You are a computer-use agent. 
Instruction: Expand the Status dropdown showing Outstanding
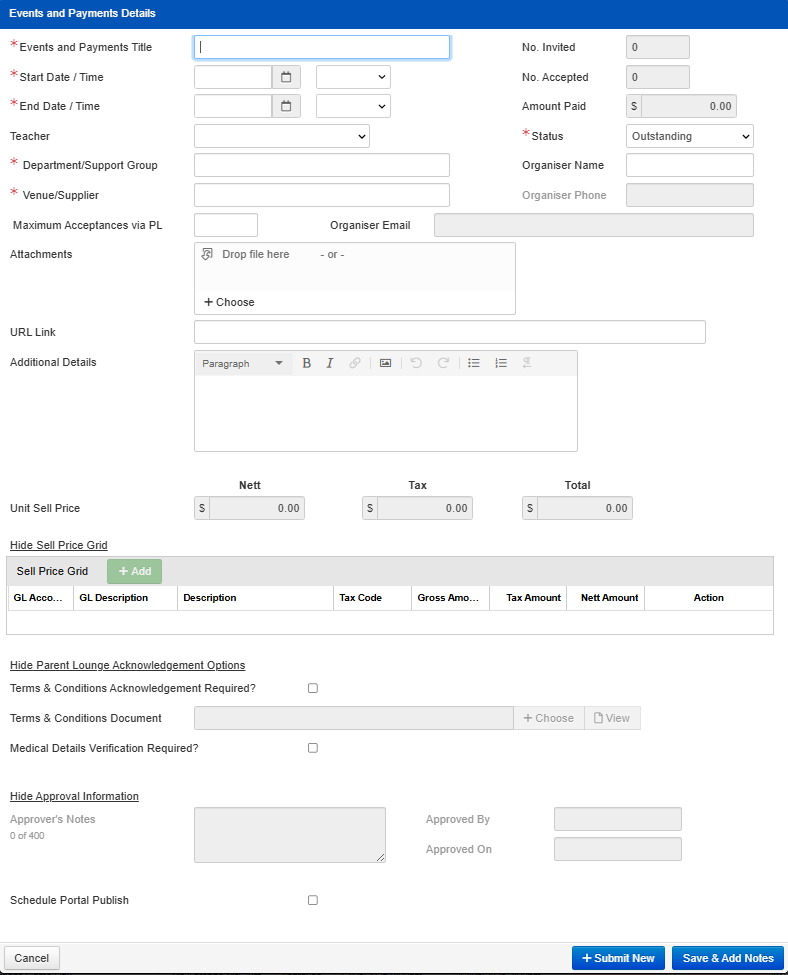[689, 136]
